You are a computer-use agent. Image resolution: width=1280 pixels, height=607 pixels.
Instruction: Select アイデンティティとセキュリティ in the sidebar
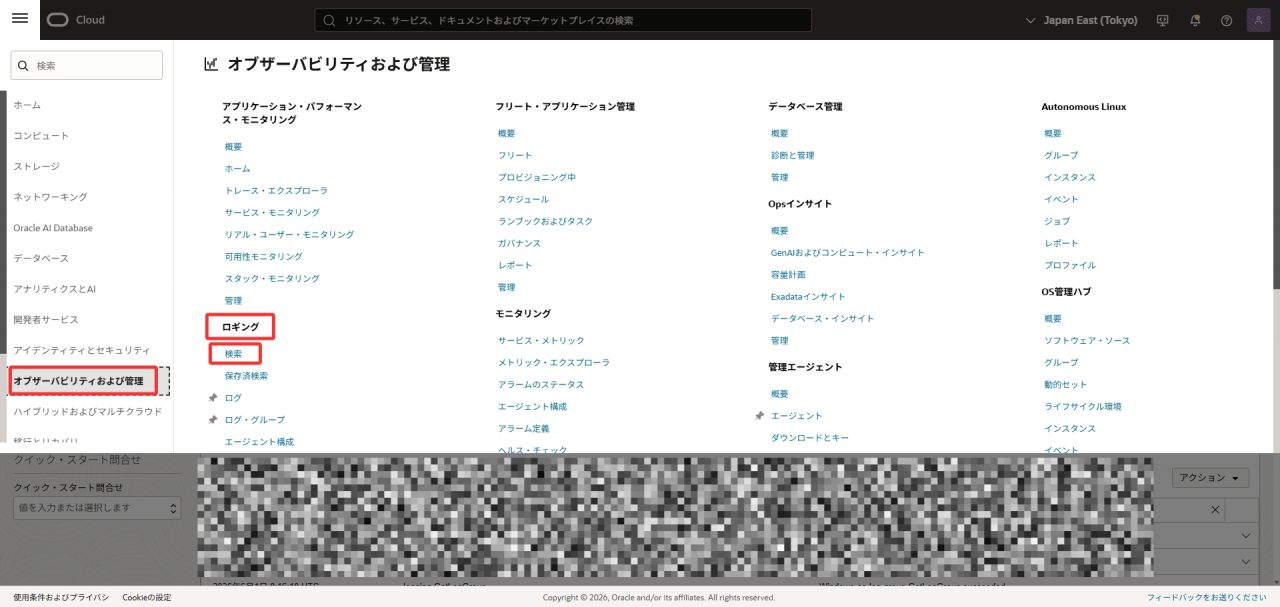[82, 350]
